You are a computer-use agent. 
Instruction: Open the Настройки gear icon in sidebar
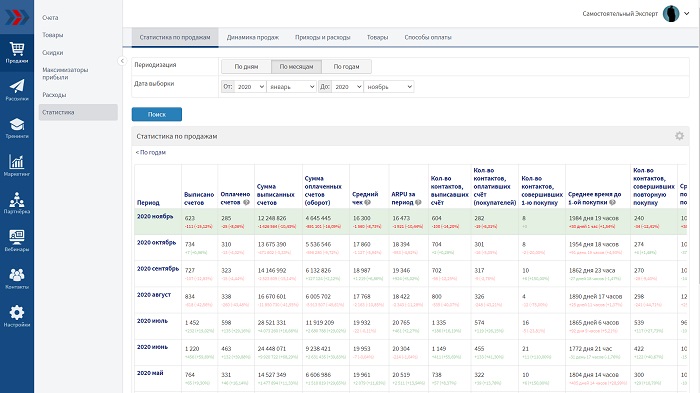pos(17,316)
